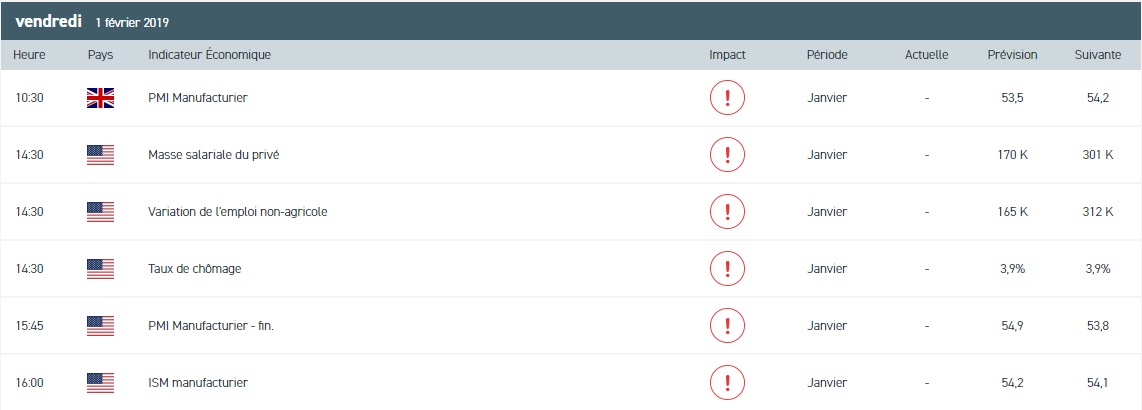Click the Indicateur Économique column header
The height and width of the screenshot is (410, 1142).
click(209, 55)
